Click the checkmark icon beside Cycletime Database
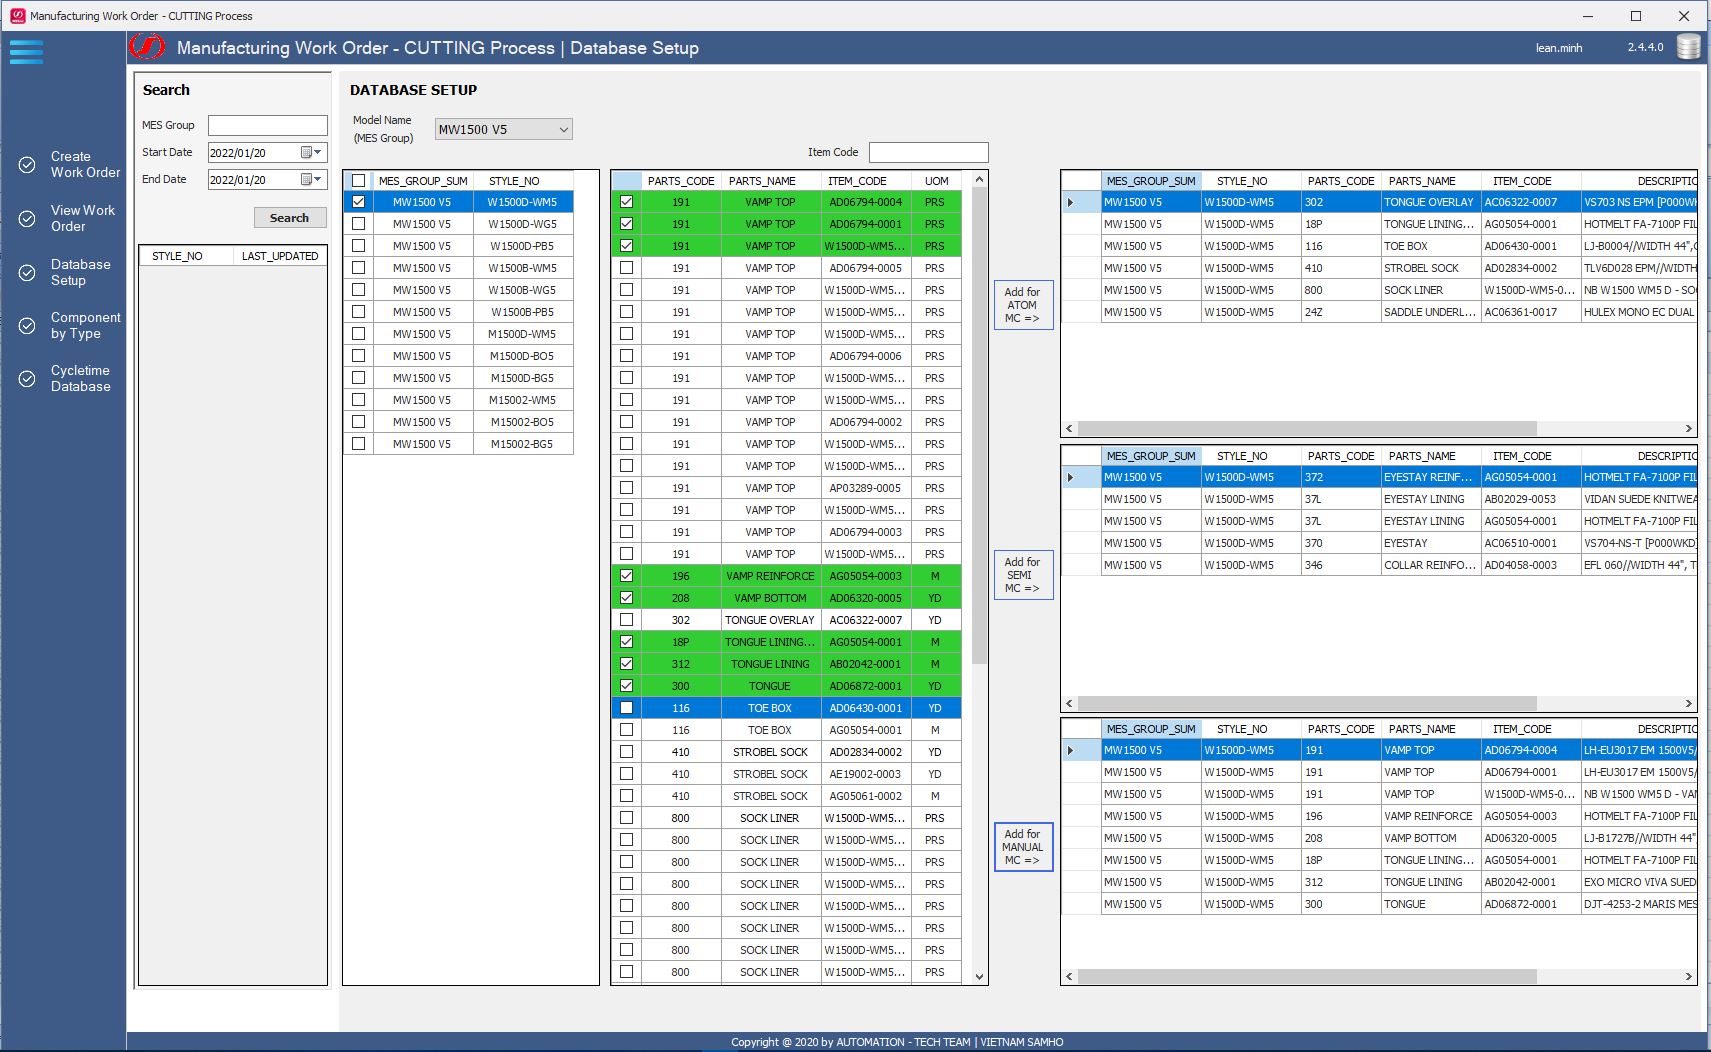This screenshot has height=1052, width=1711. pos(27,379)
